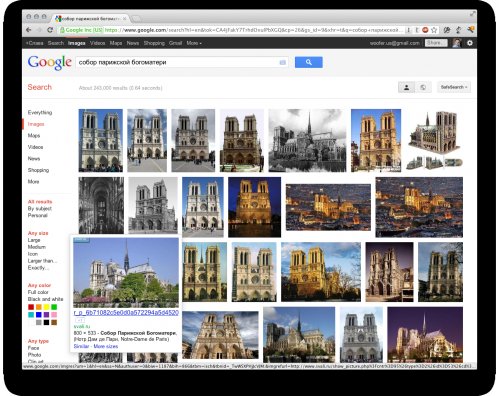
Task: Enter fullscreen with the window's diagonal arrows icon
Action: pyautogui.click(x=472, y=14)
